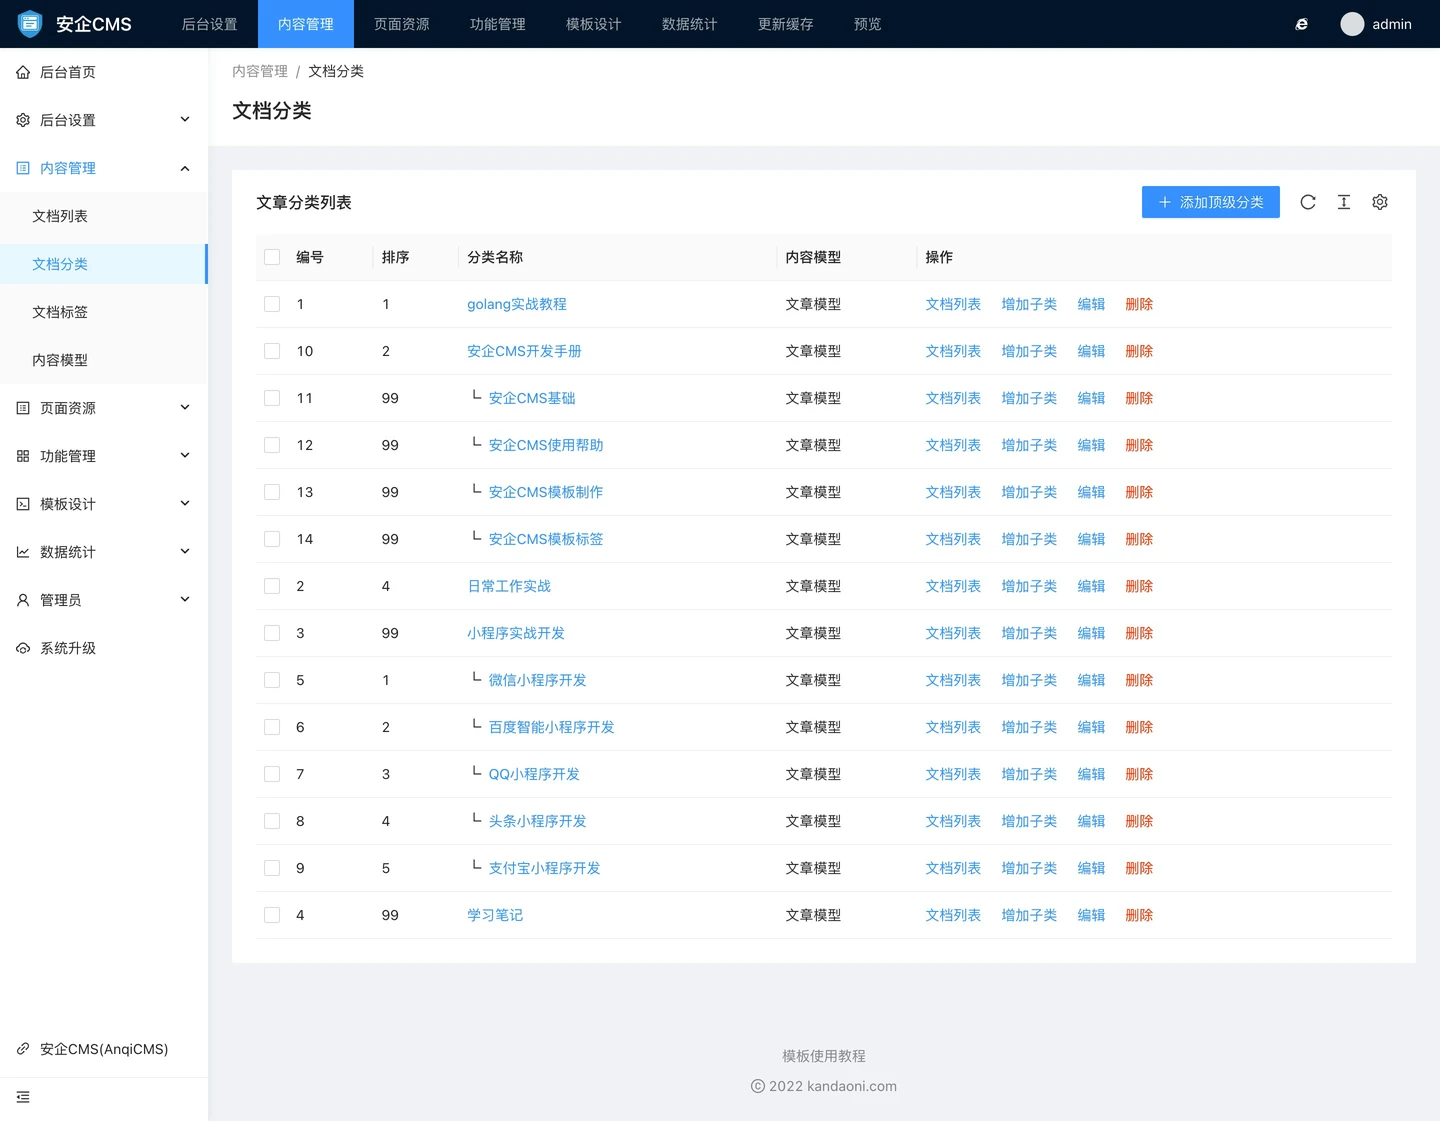1440x1121 pixels.
Task: Delete the 日常工作实战 category
Action: pyautogui.click(x=1138, y=586)
